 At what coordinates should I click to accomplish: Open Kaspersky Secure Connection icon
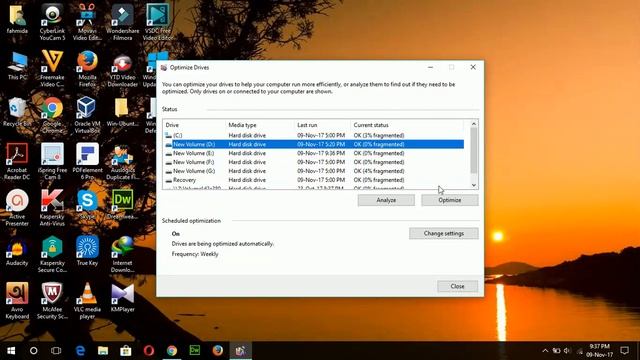52,254
